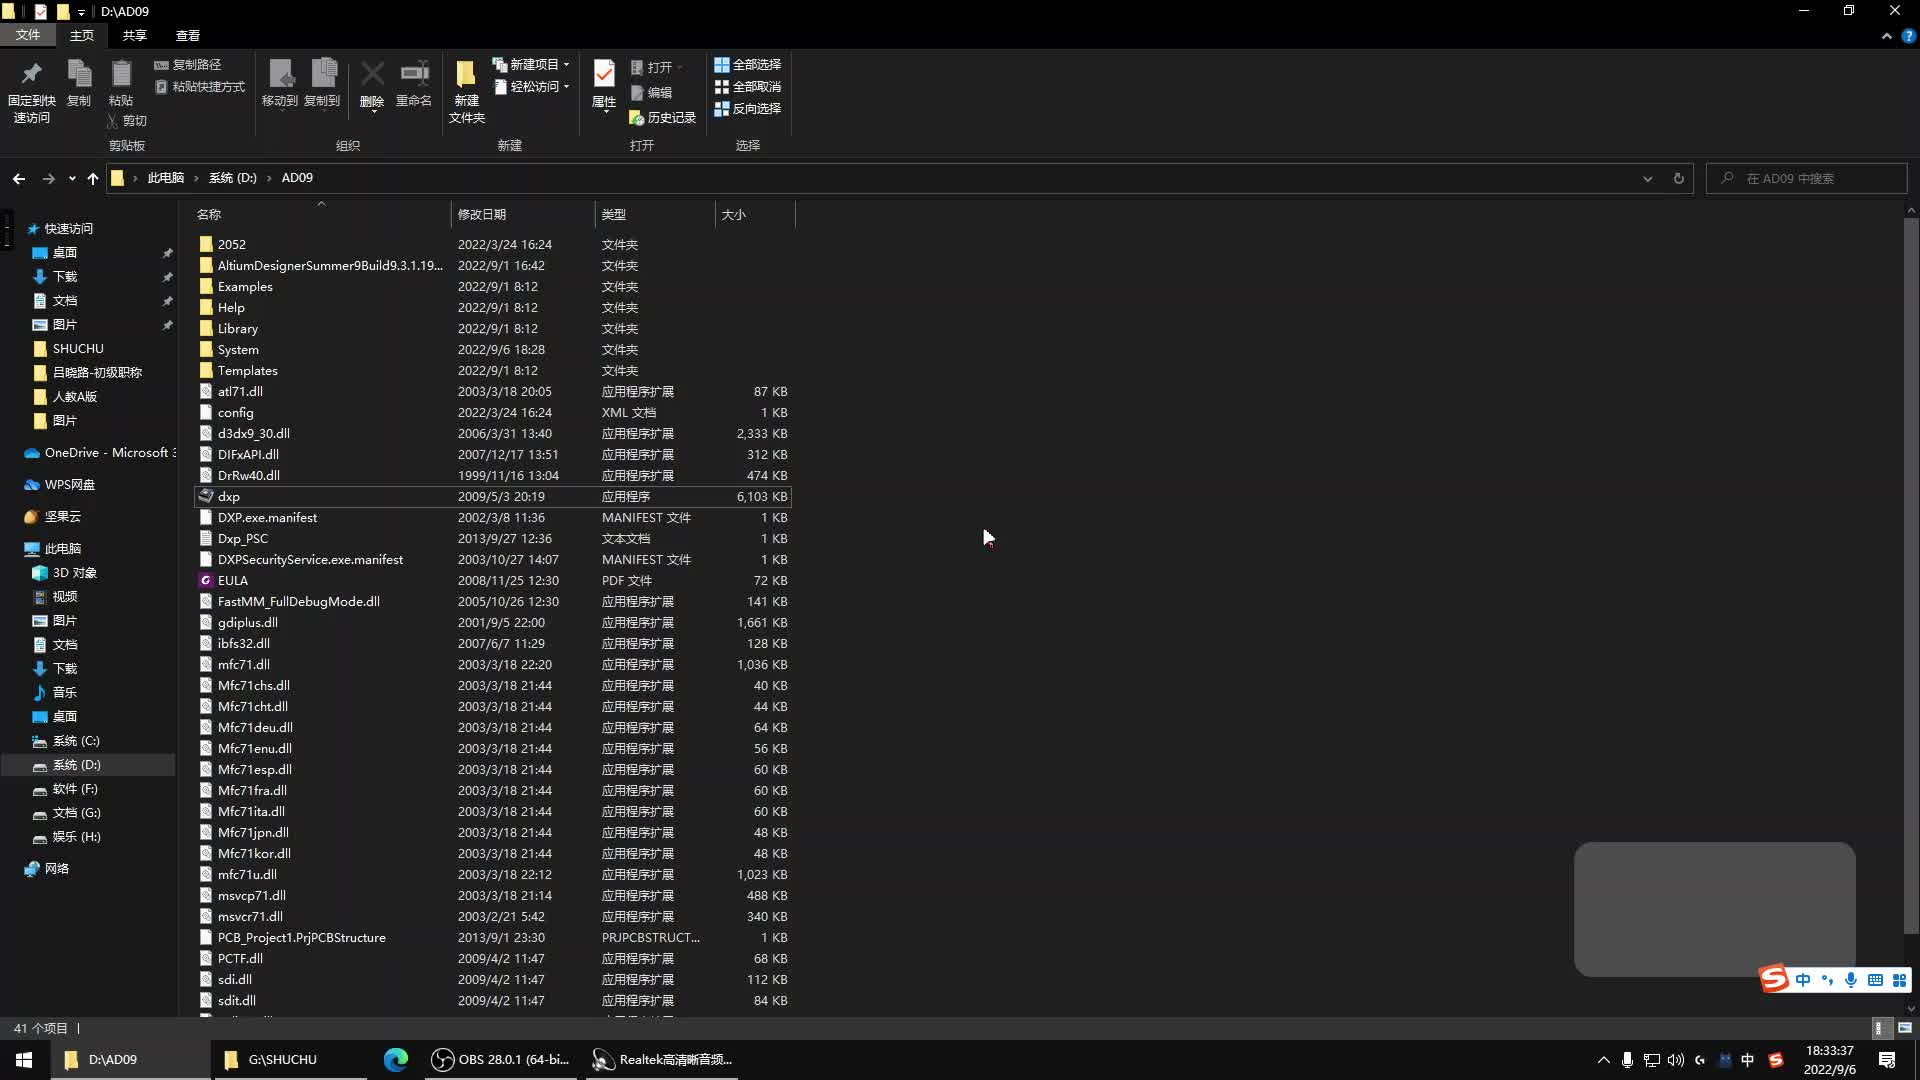Switch to the Home (主页) ribbon tab

pos(82,35)
